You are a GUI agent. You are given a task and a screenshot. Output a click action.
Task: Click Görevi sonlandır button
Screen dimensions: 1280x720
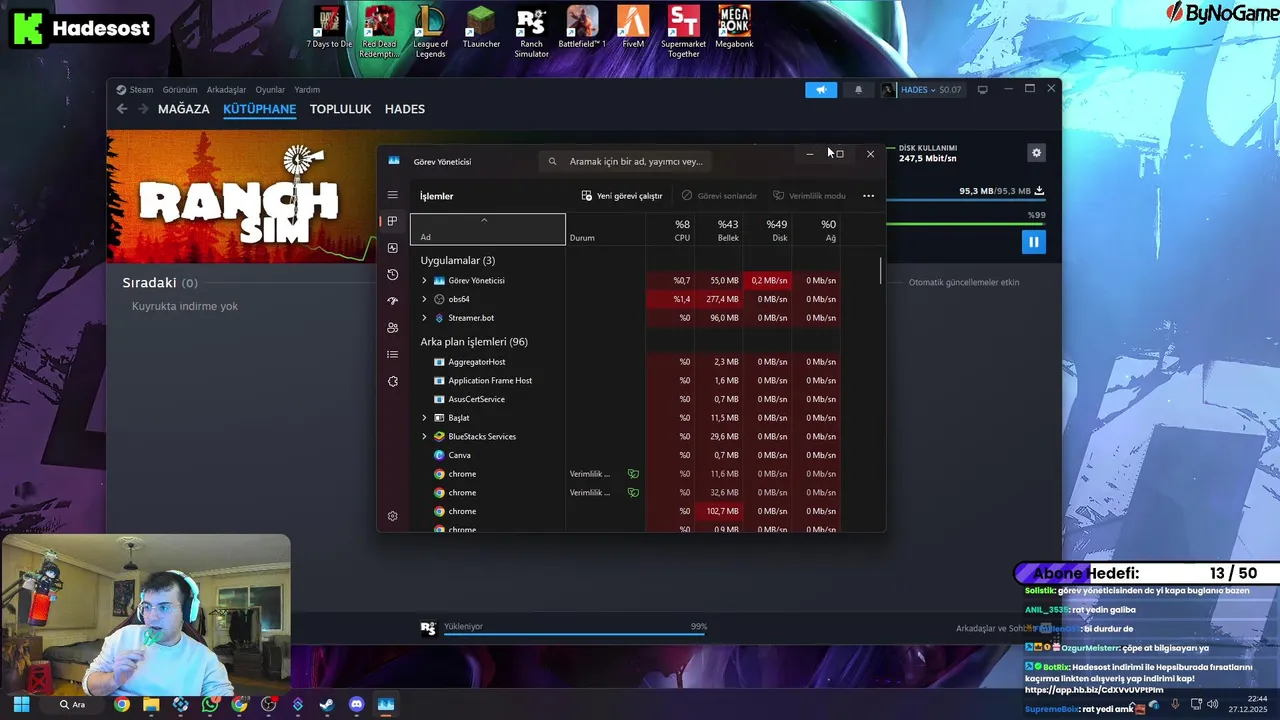[720, 196]
